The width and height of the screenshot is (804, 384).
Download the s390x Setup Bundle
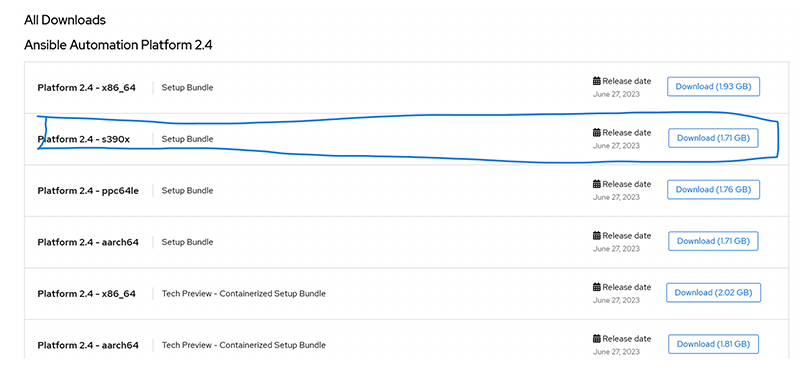(x=713, y=138)
